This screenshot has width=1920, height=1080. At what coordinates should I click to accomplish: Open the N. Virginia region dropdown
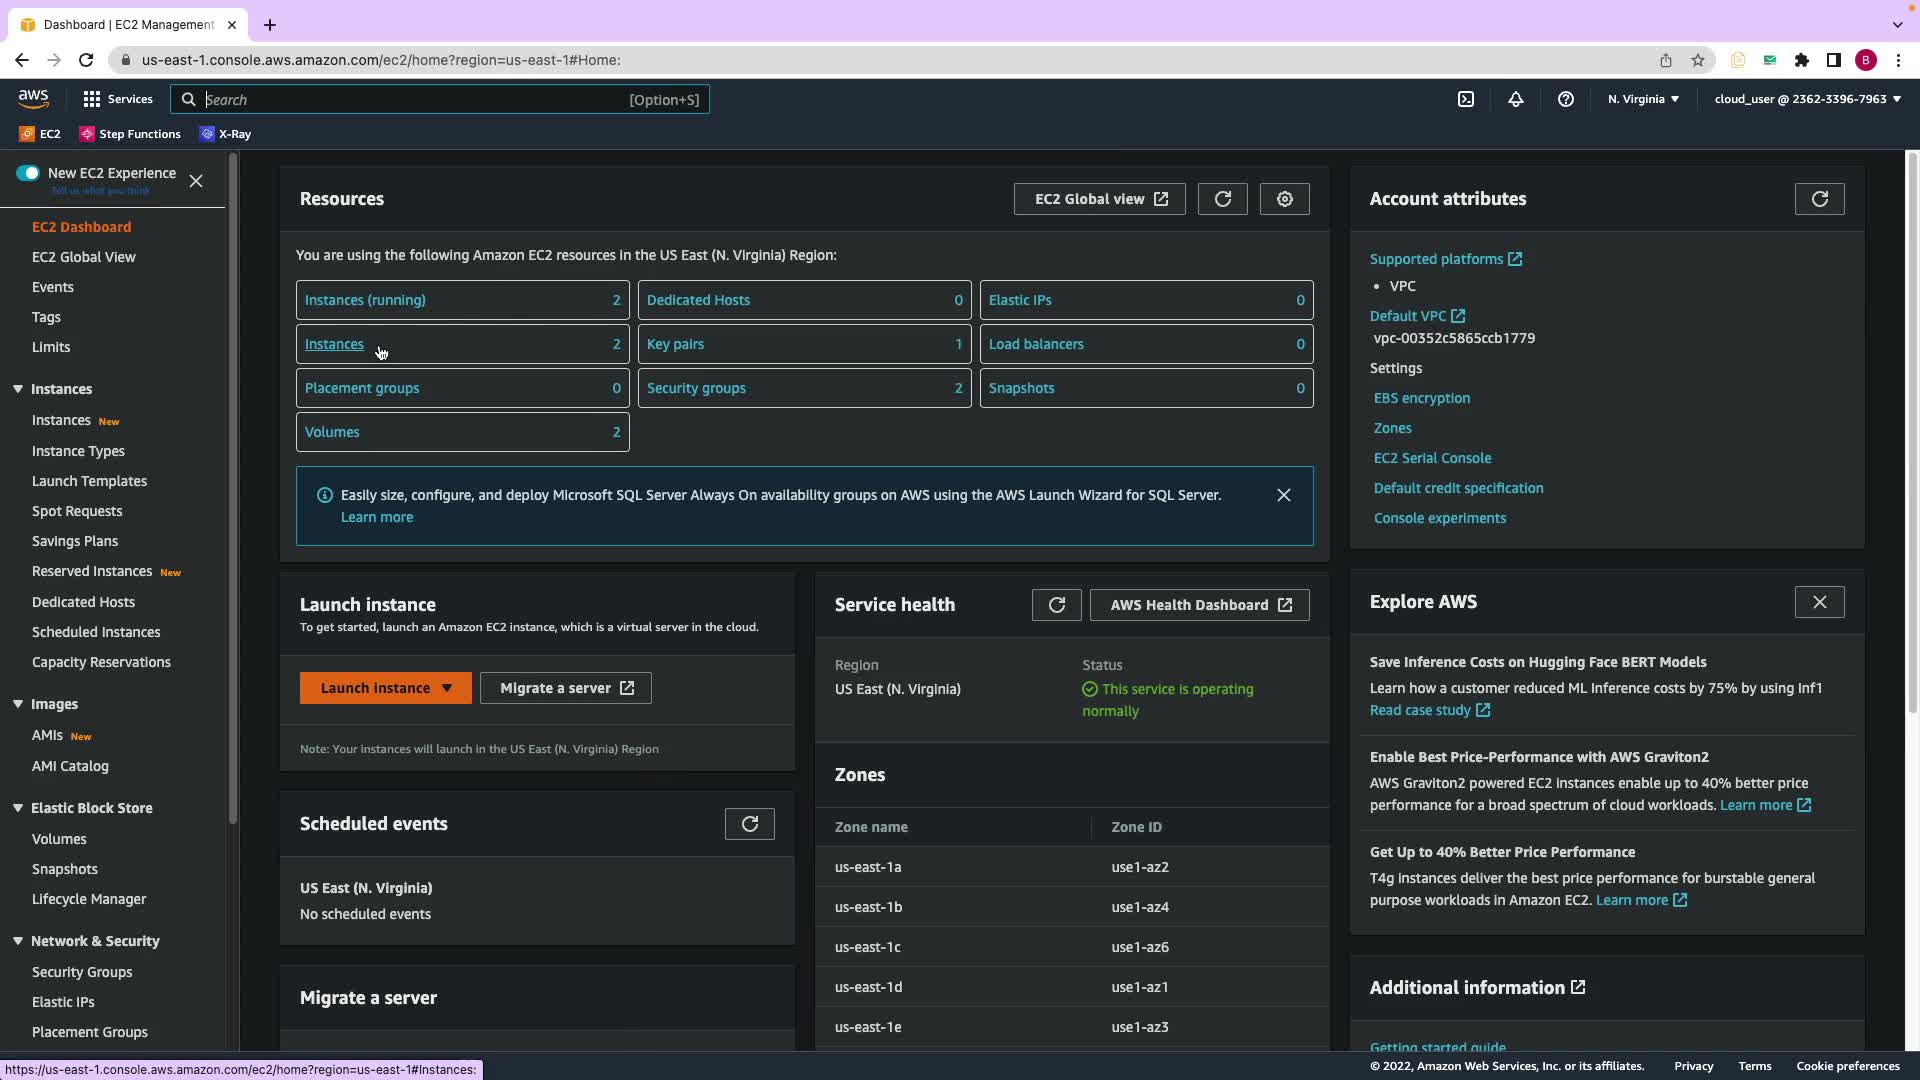(x=1643, y=99)
